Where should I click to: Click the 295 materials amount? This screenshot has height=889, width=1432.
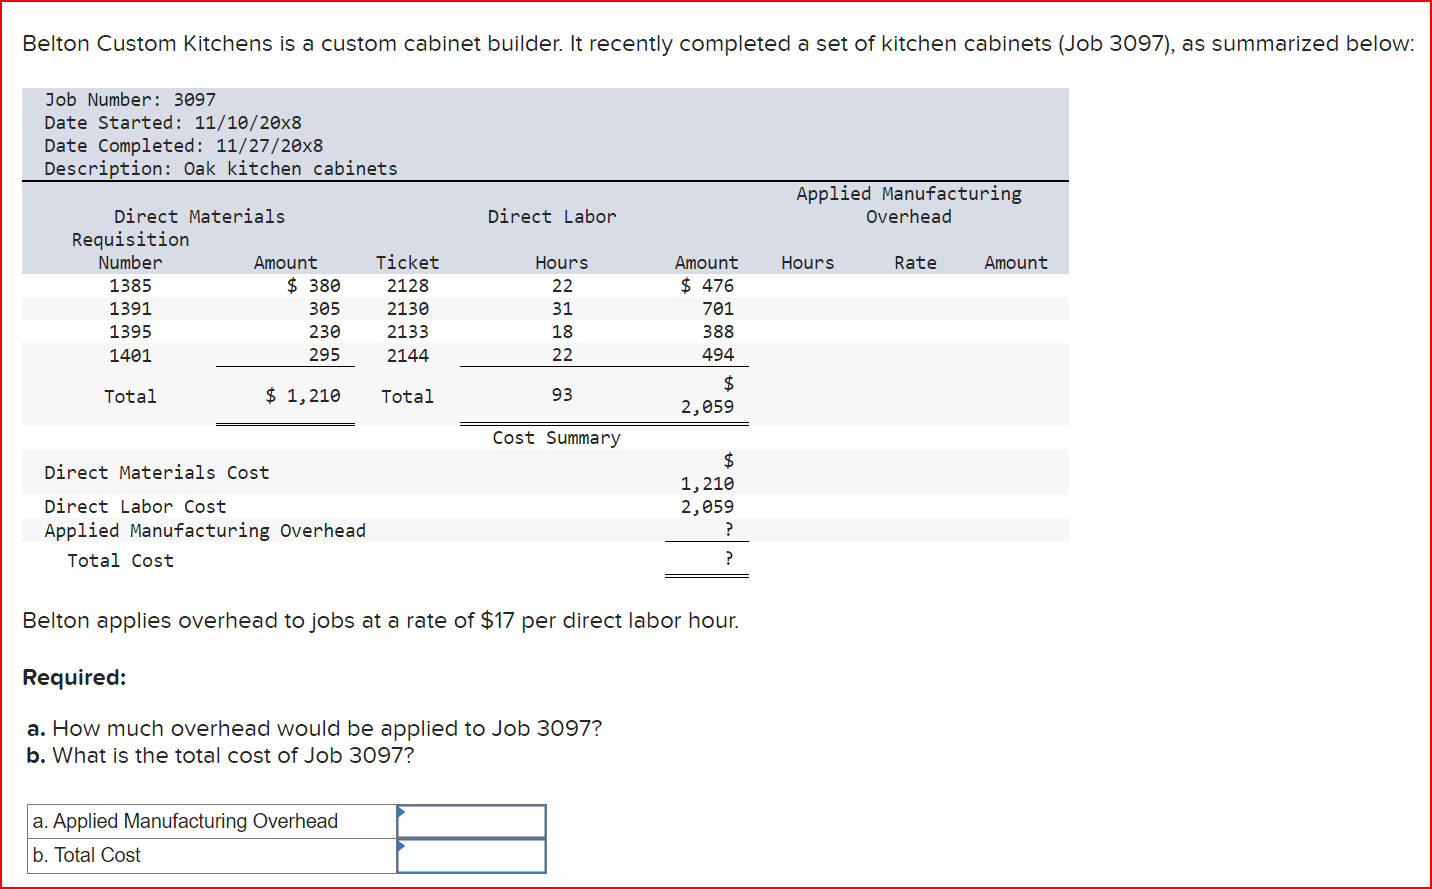pyautogui.click(x=324, y=355)
